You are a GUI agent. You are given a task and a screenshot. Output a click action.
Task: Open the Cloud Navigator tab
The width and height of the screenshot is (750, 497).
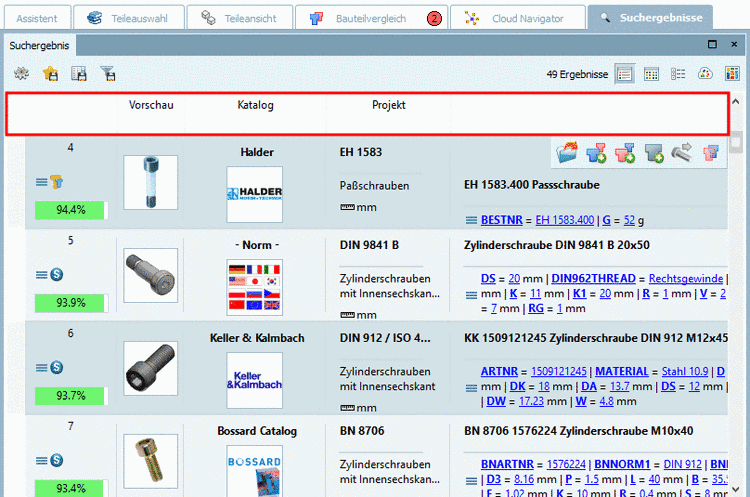coord(518,18)
